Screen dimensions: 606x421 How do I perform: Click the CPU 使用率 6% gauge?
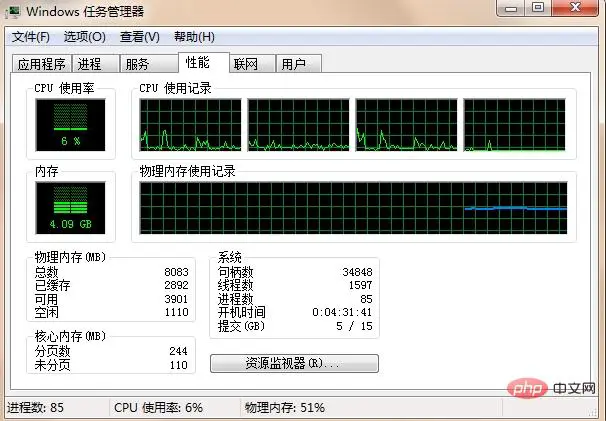(70, 125)
